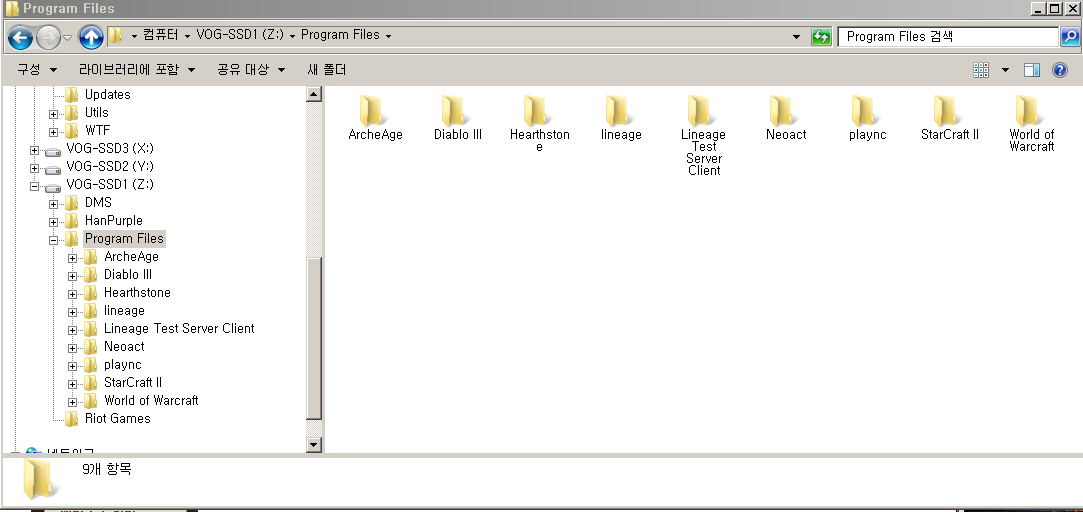Select the Neoact folder icon in file pane
The height and width of the screenshot is (512, 1083).
[x=785, y=111]
